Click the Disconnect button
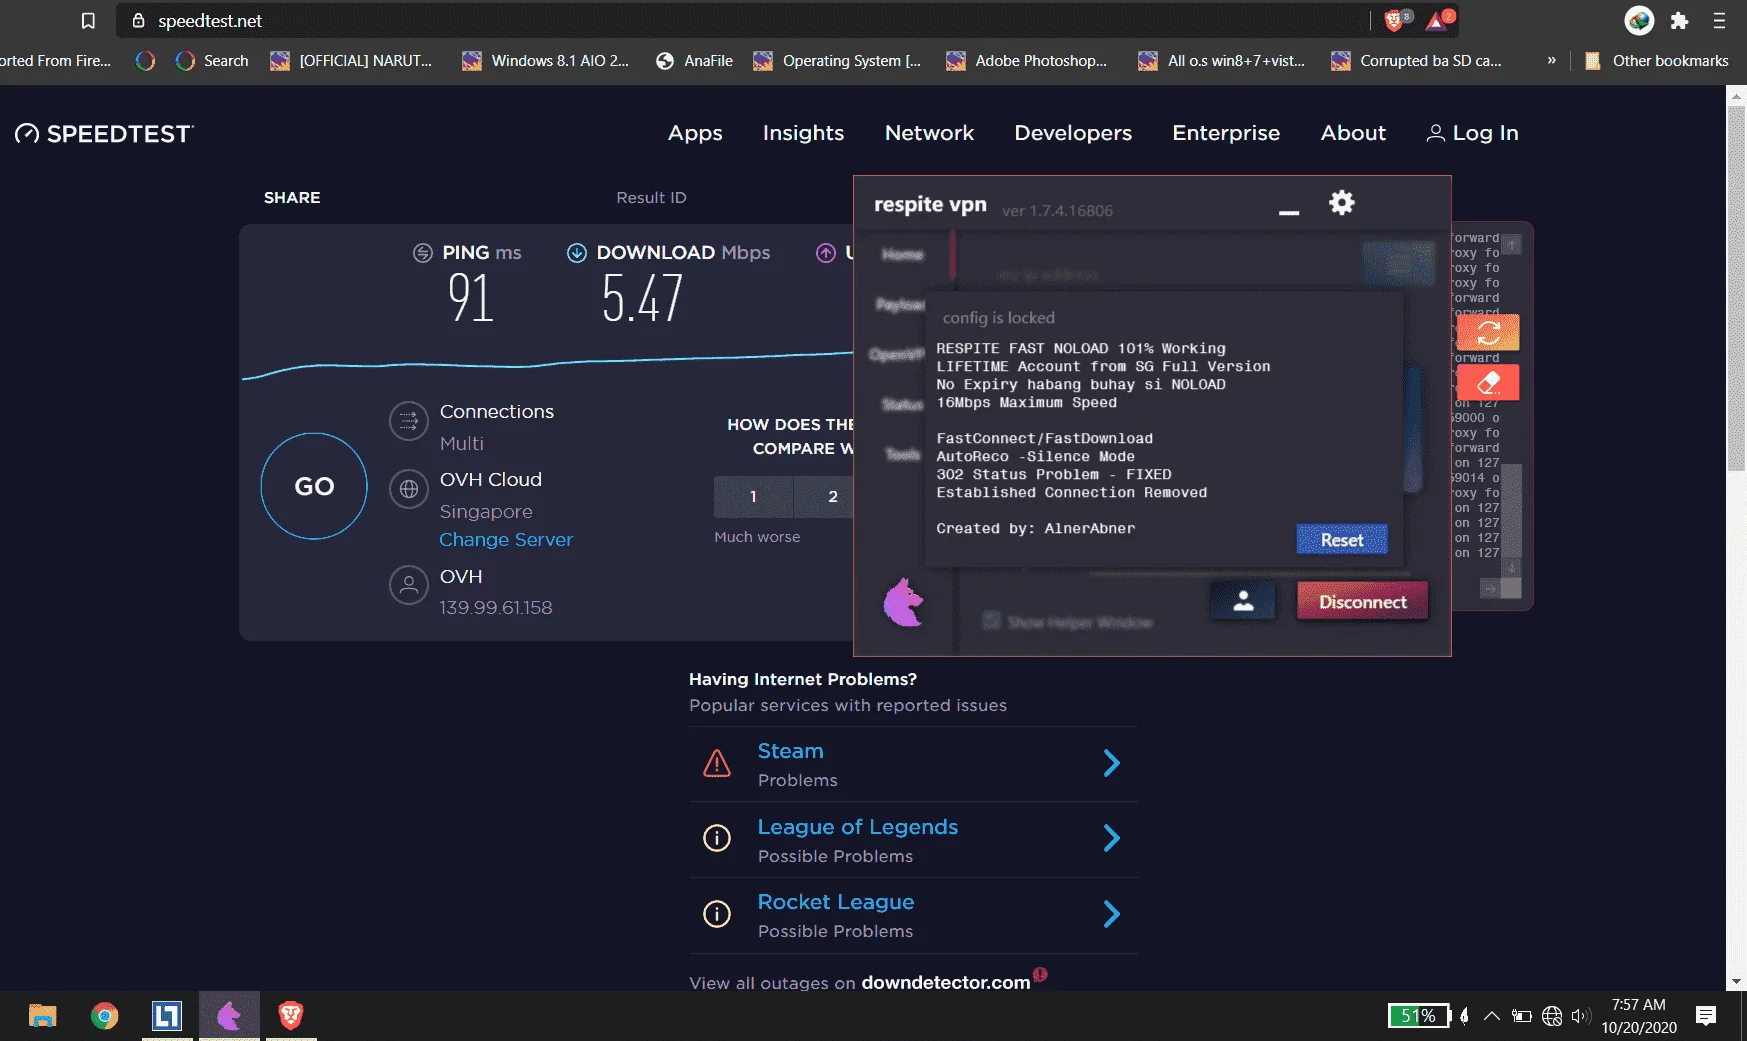 point(1362,602)
